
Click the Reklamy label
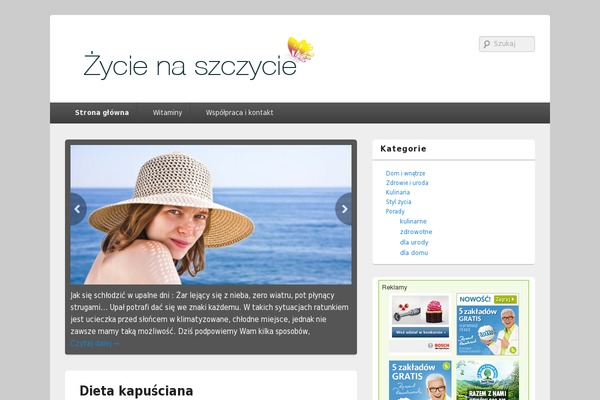[394, 287]
